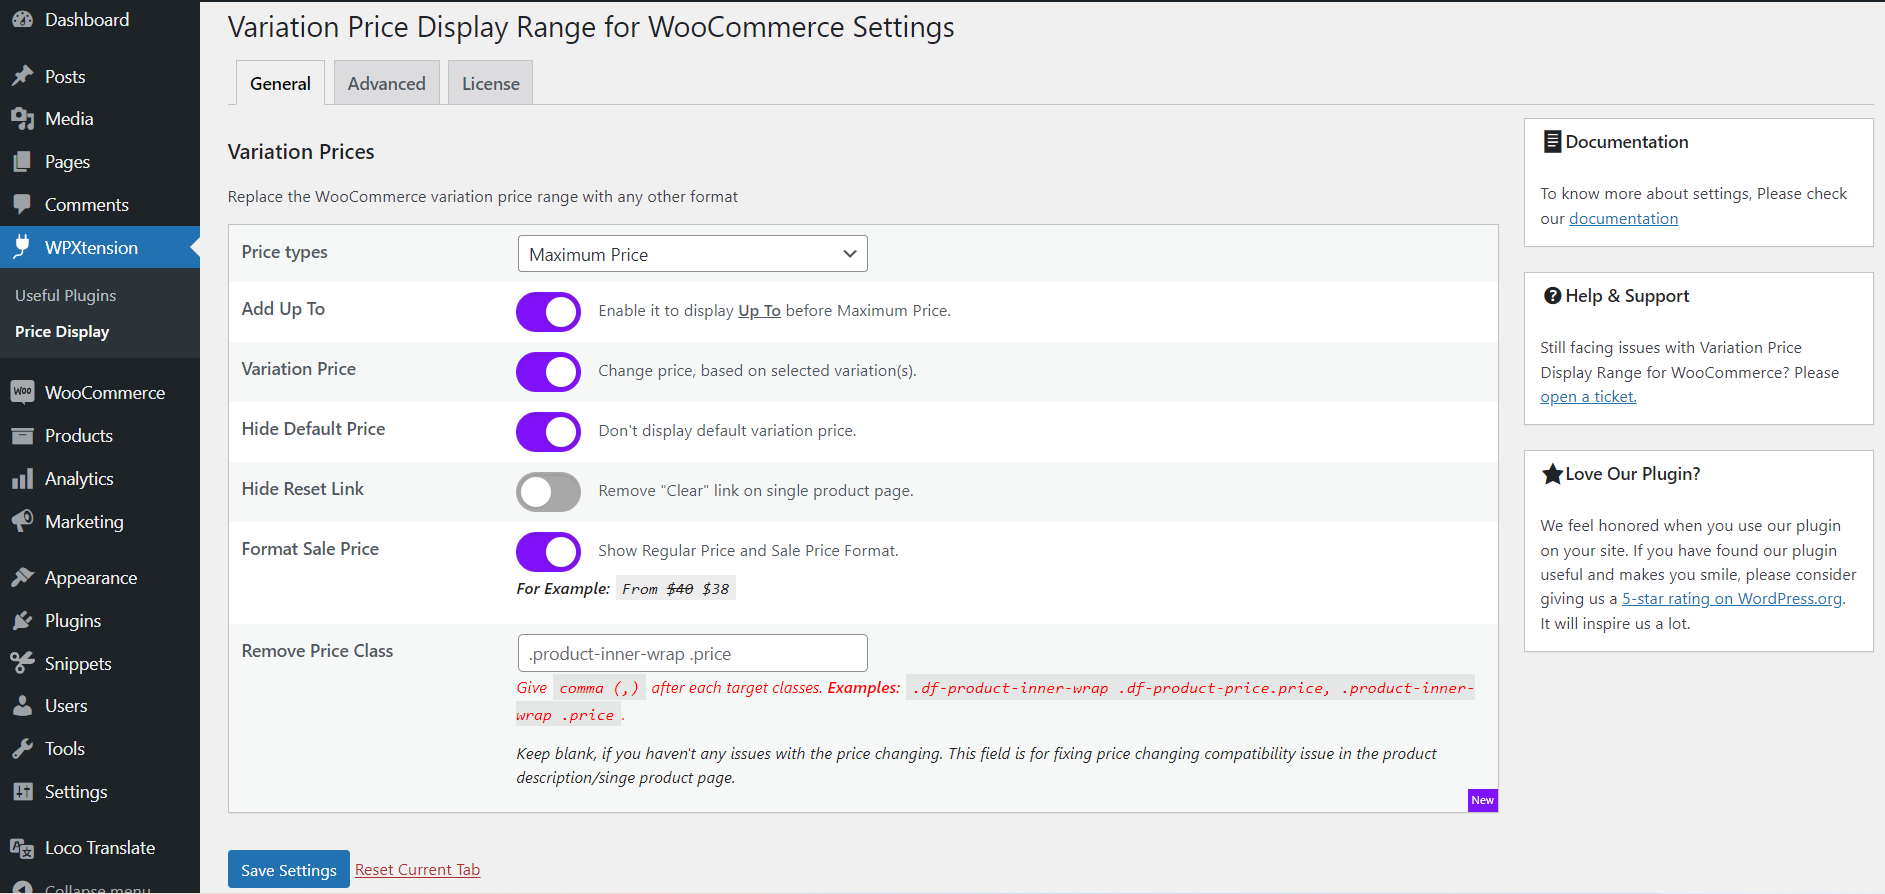
Task: Toggle the Hide Default Price switch
Action: click(x=548, y=431)
